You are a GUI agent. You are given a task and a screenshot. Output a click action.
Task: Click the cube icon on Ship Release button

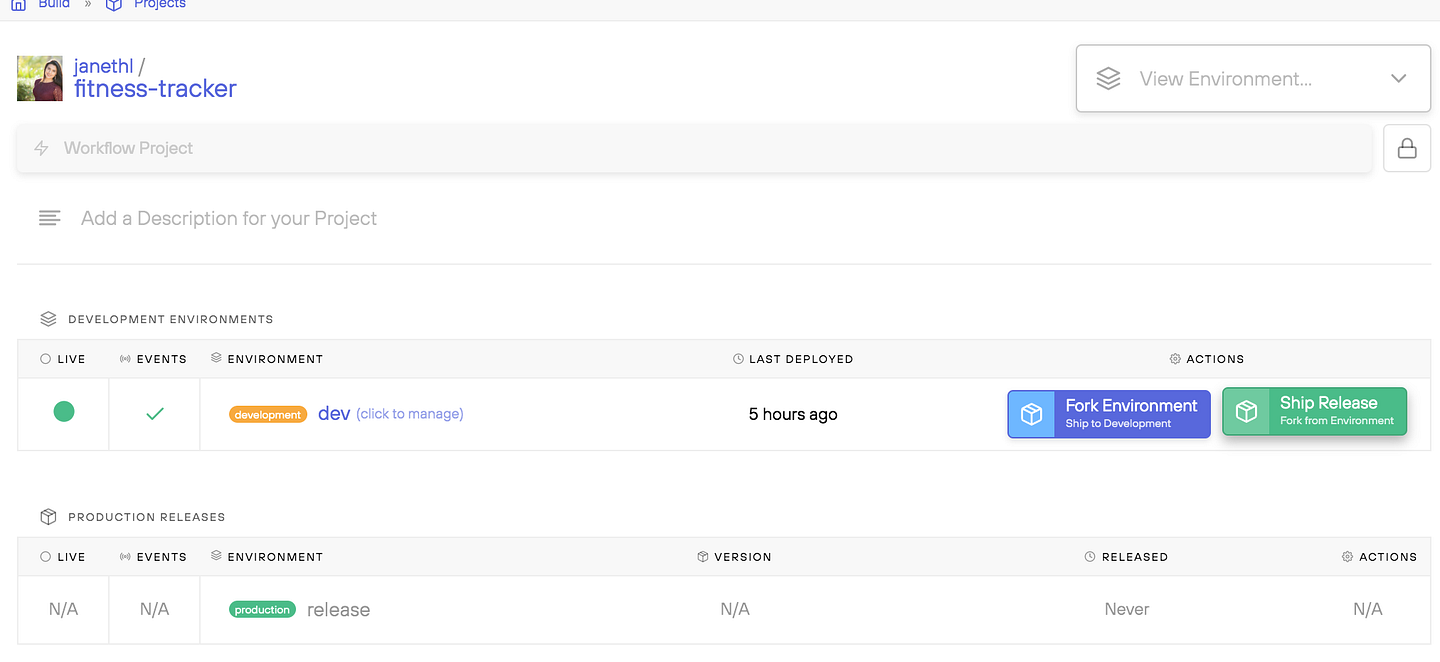click(x=1246, y=412)
